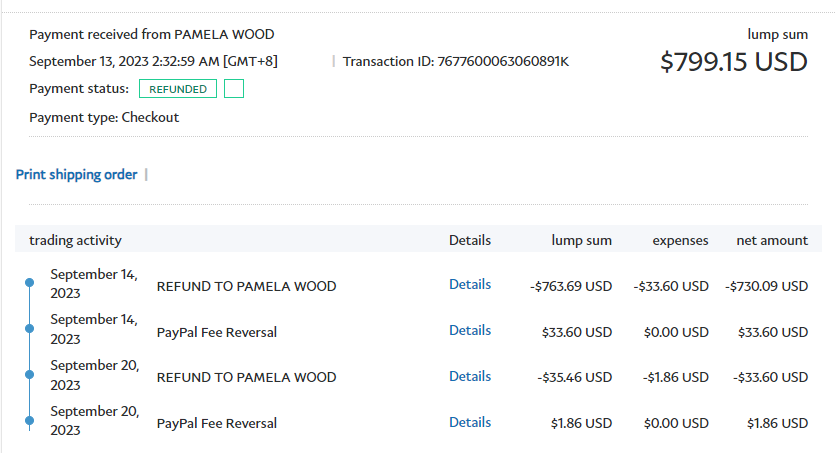Click the first timeline dot for September 14 refund
The width and height of the screenshot is (835, 453).
[29, 283]
